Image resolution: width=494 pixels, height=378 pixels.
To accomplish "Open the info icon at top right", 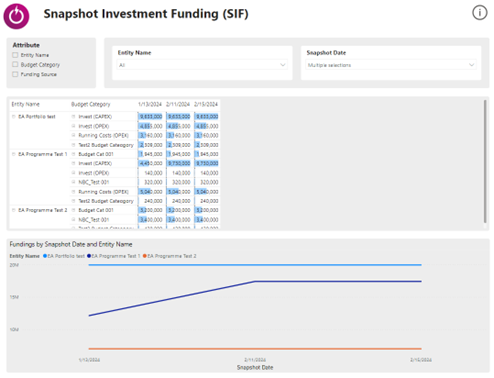I will click(x=479, y=13).
